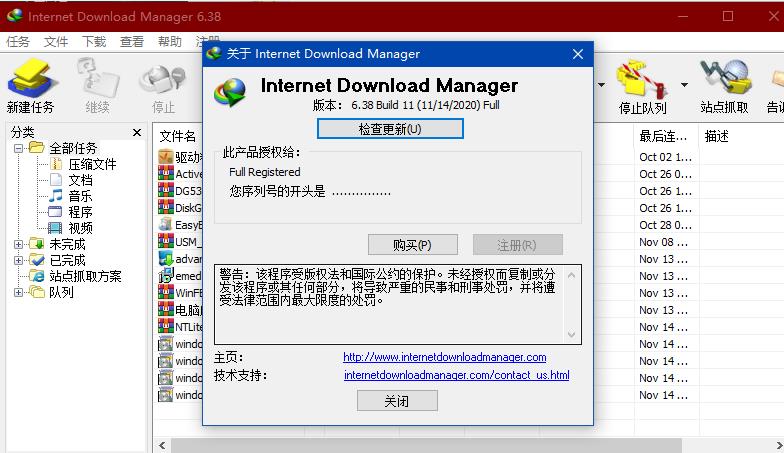
Task: Expand the 已完成 tree node
Action: [18, 260]
